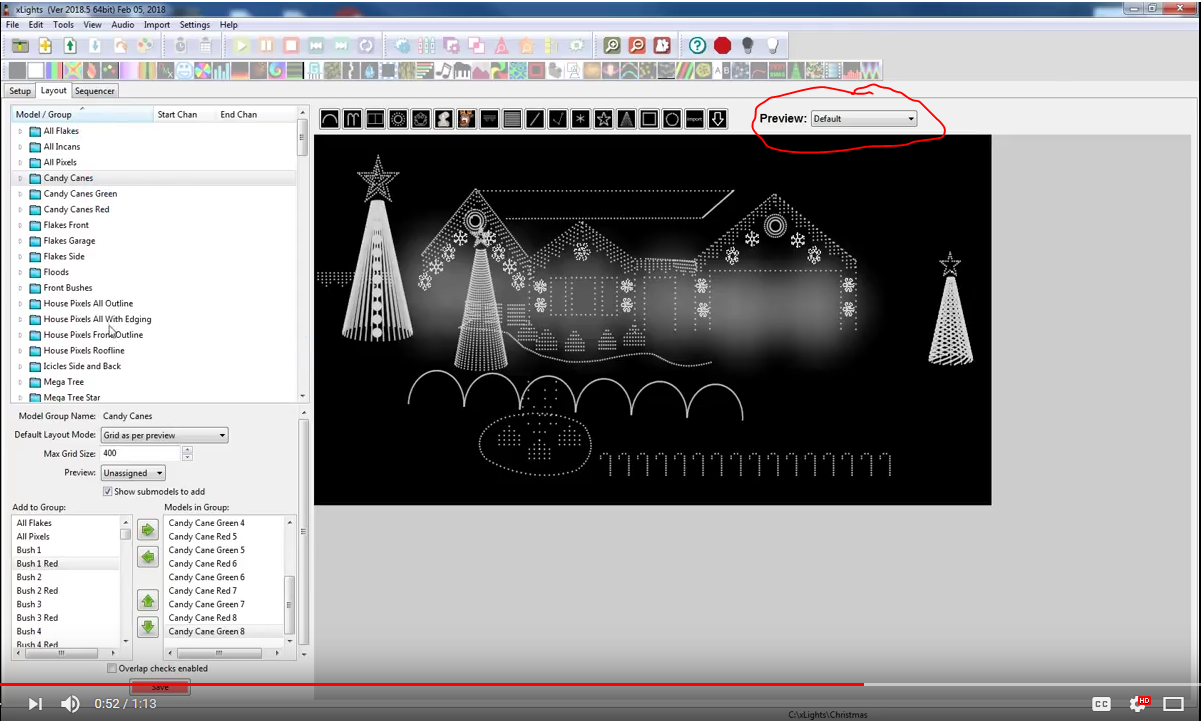Image resolution: width=1201 pixels, height=721 pixels.
Task: Click the Download models arrow icon
Action: point(718,119)
